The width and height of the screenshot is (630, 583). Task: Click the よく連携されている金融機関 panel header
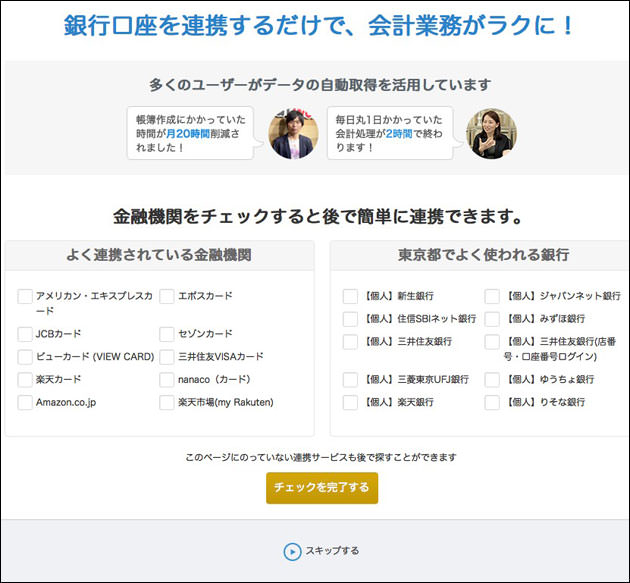click(x=160, y=255)
